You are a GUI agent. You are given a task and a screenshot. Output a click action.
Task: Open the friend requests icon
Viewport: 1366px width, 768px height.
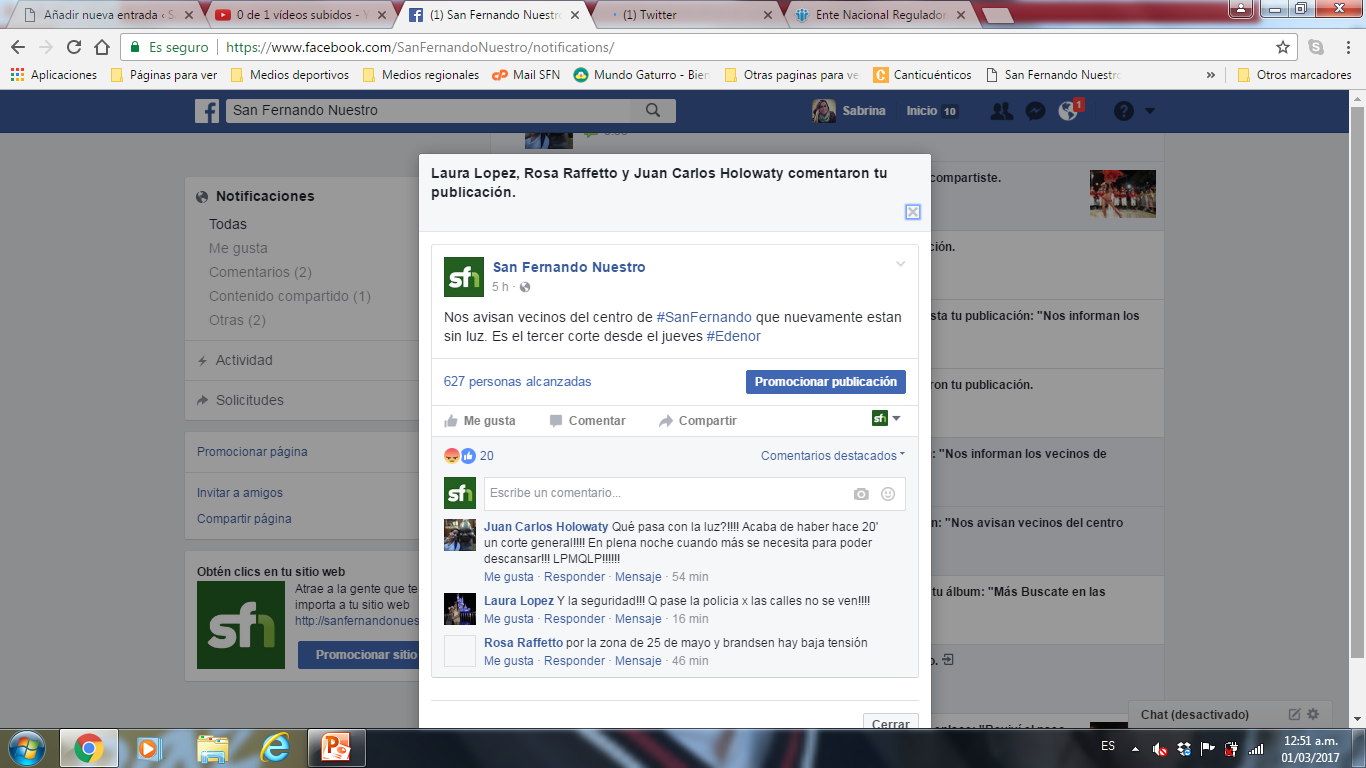point(1001,111)
